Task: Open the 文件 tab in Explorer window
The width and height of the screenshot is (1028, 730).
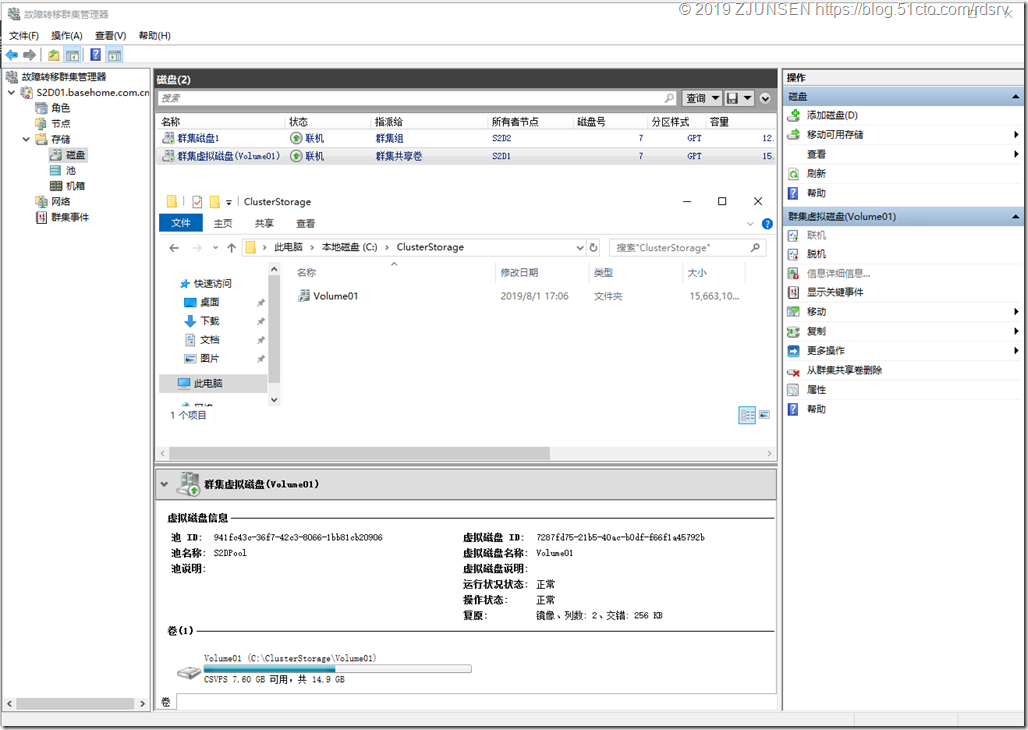Action: tap(181, 224)
